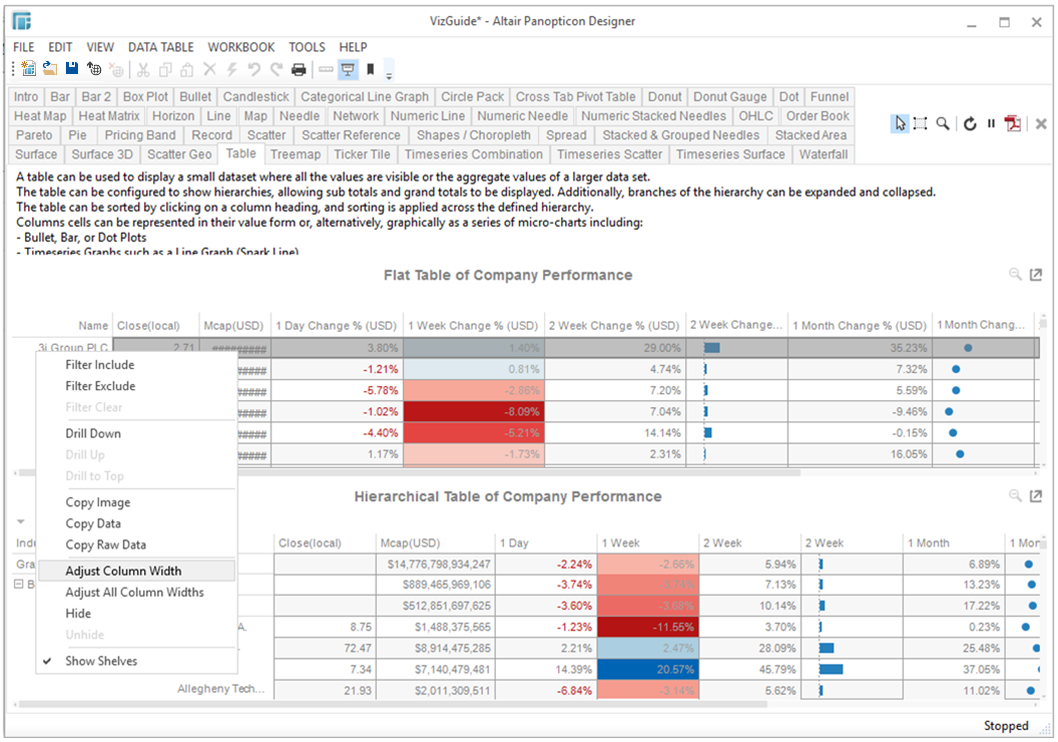Collapse the hierarchy tree node below Grand total
The height and width of the screenshot is (742, 1058).
[20, 585]
